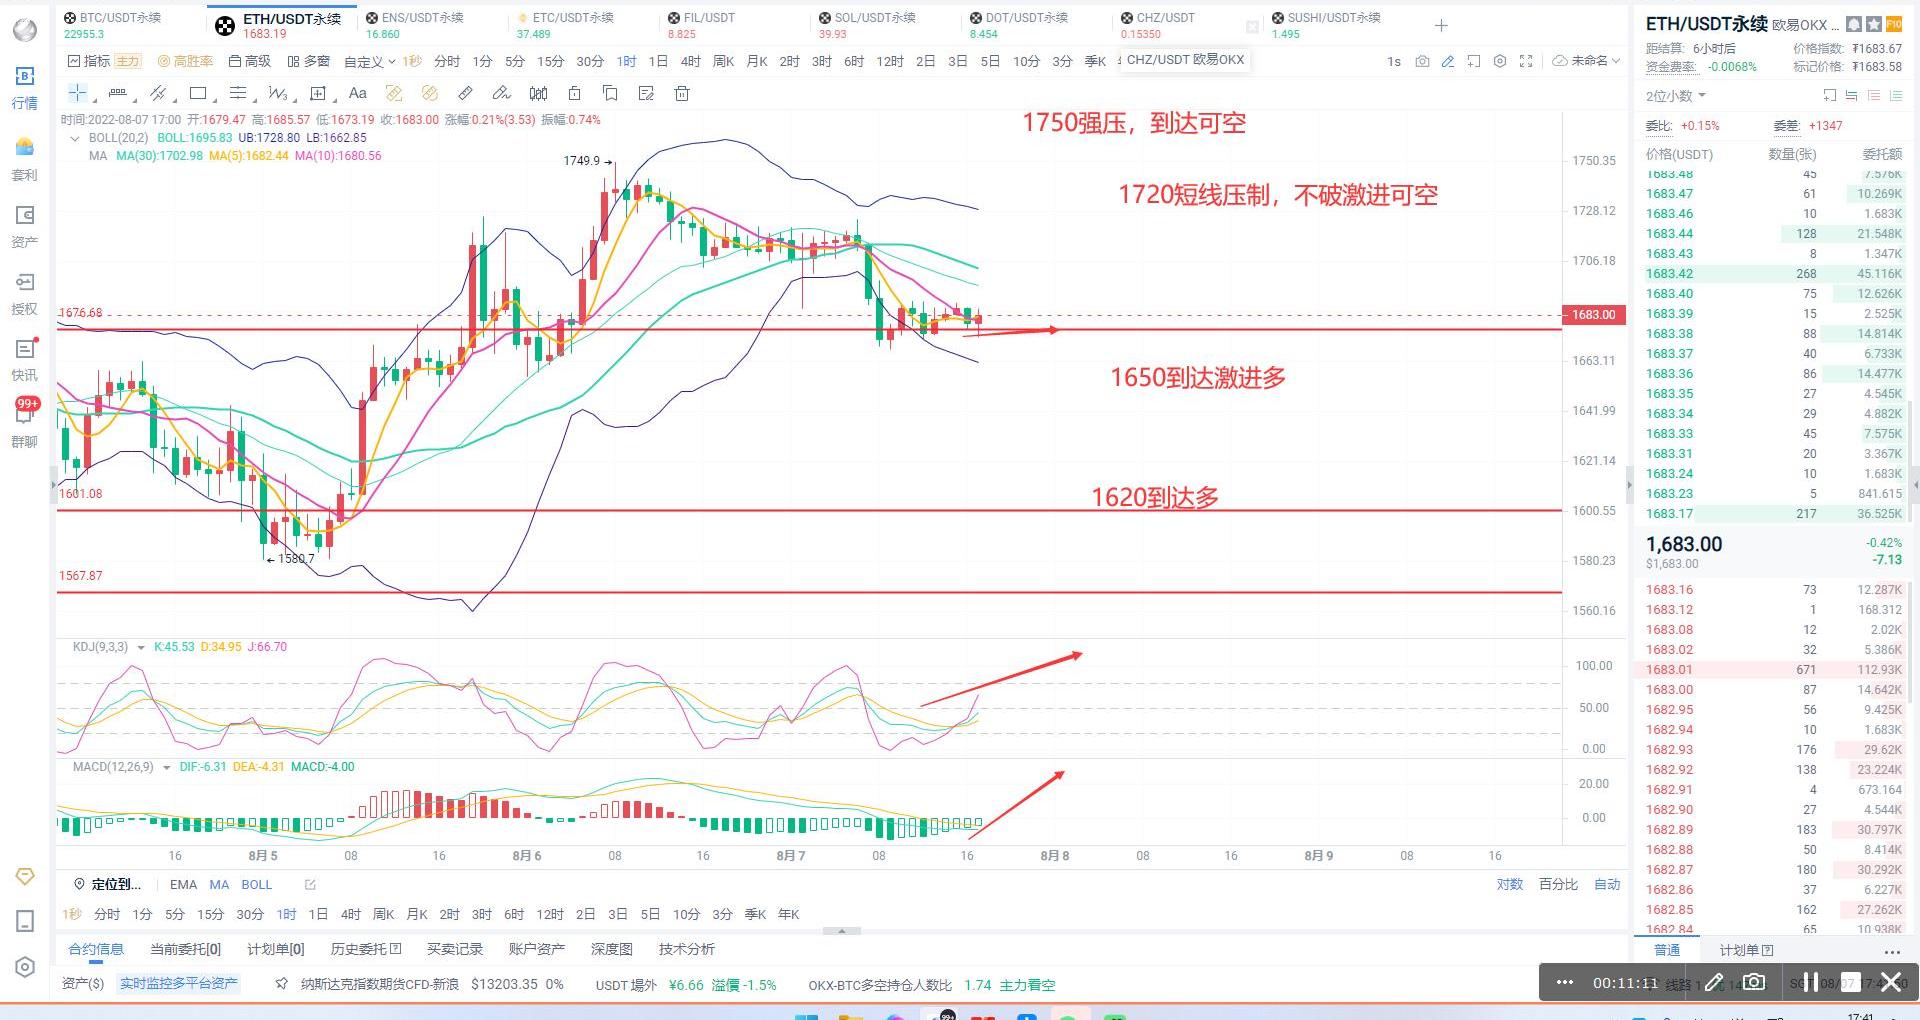Switch price axis to 对数 logarithmic scale
Screen dimensions: 1920x1020
1509,884
